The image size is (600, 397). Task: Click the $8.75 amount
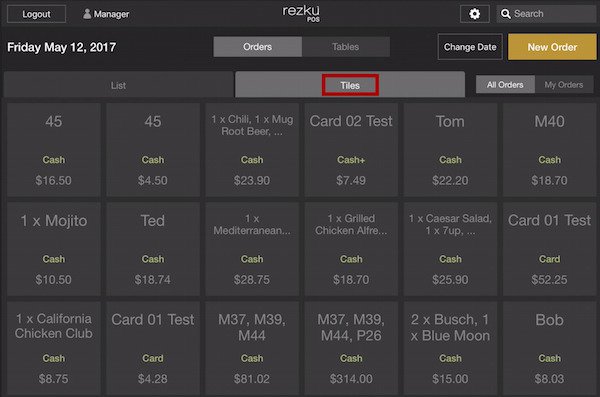click(54, 379)
